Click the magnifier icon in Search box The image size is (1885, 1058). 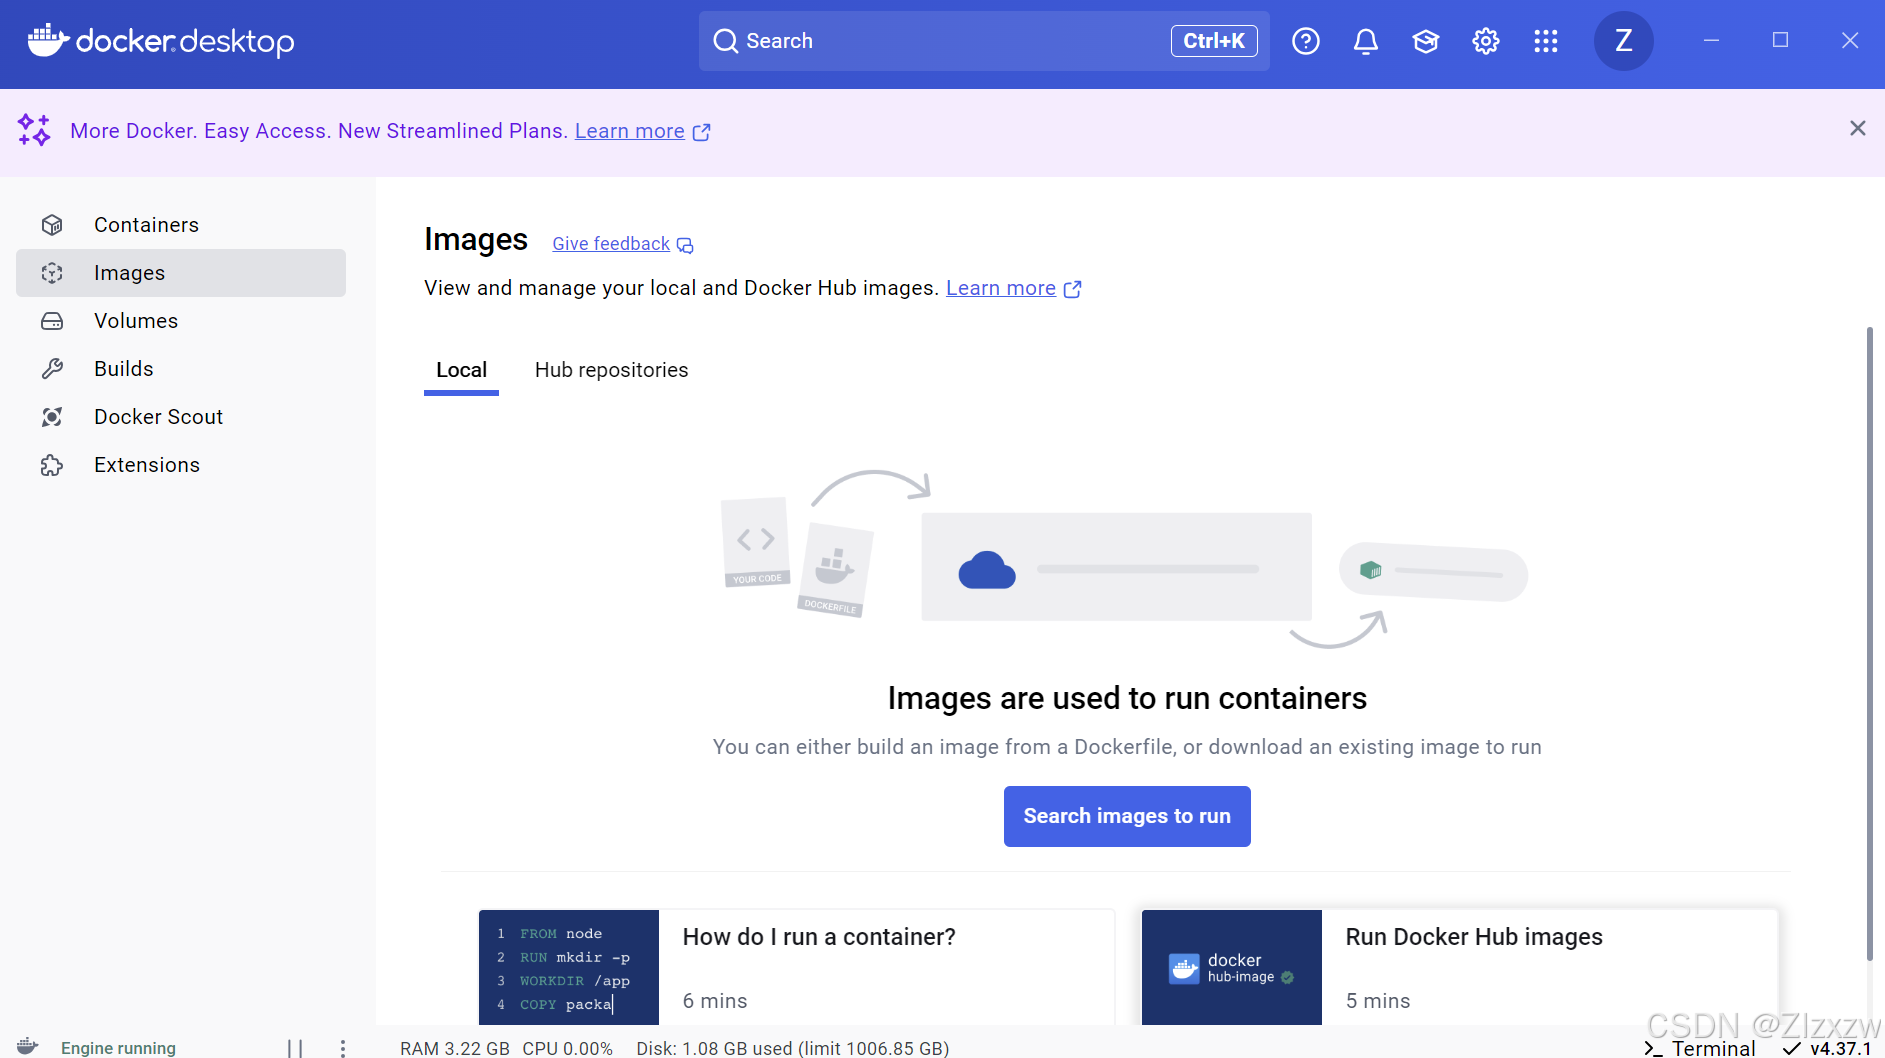725,41
